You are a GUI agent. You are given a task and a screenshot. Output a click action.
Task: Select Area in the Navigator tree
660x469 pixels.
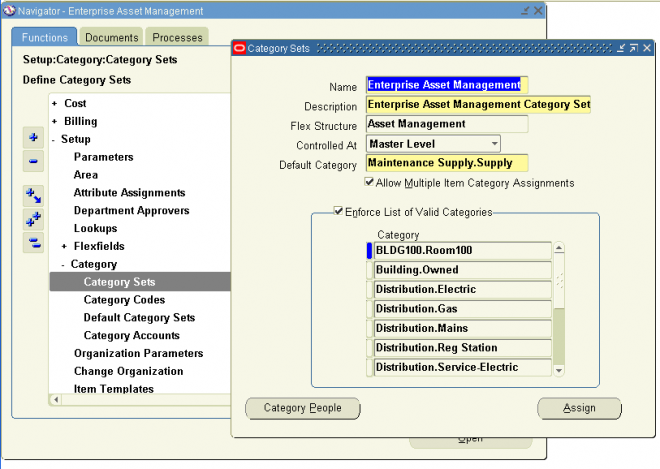click(86, 175)
